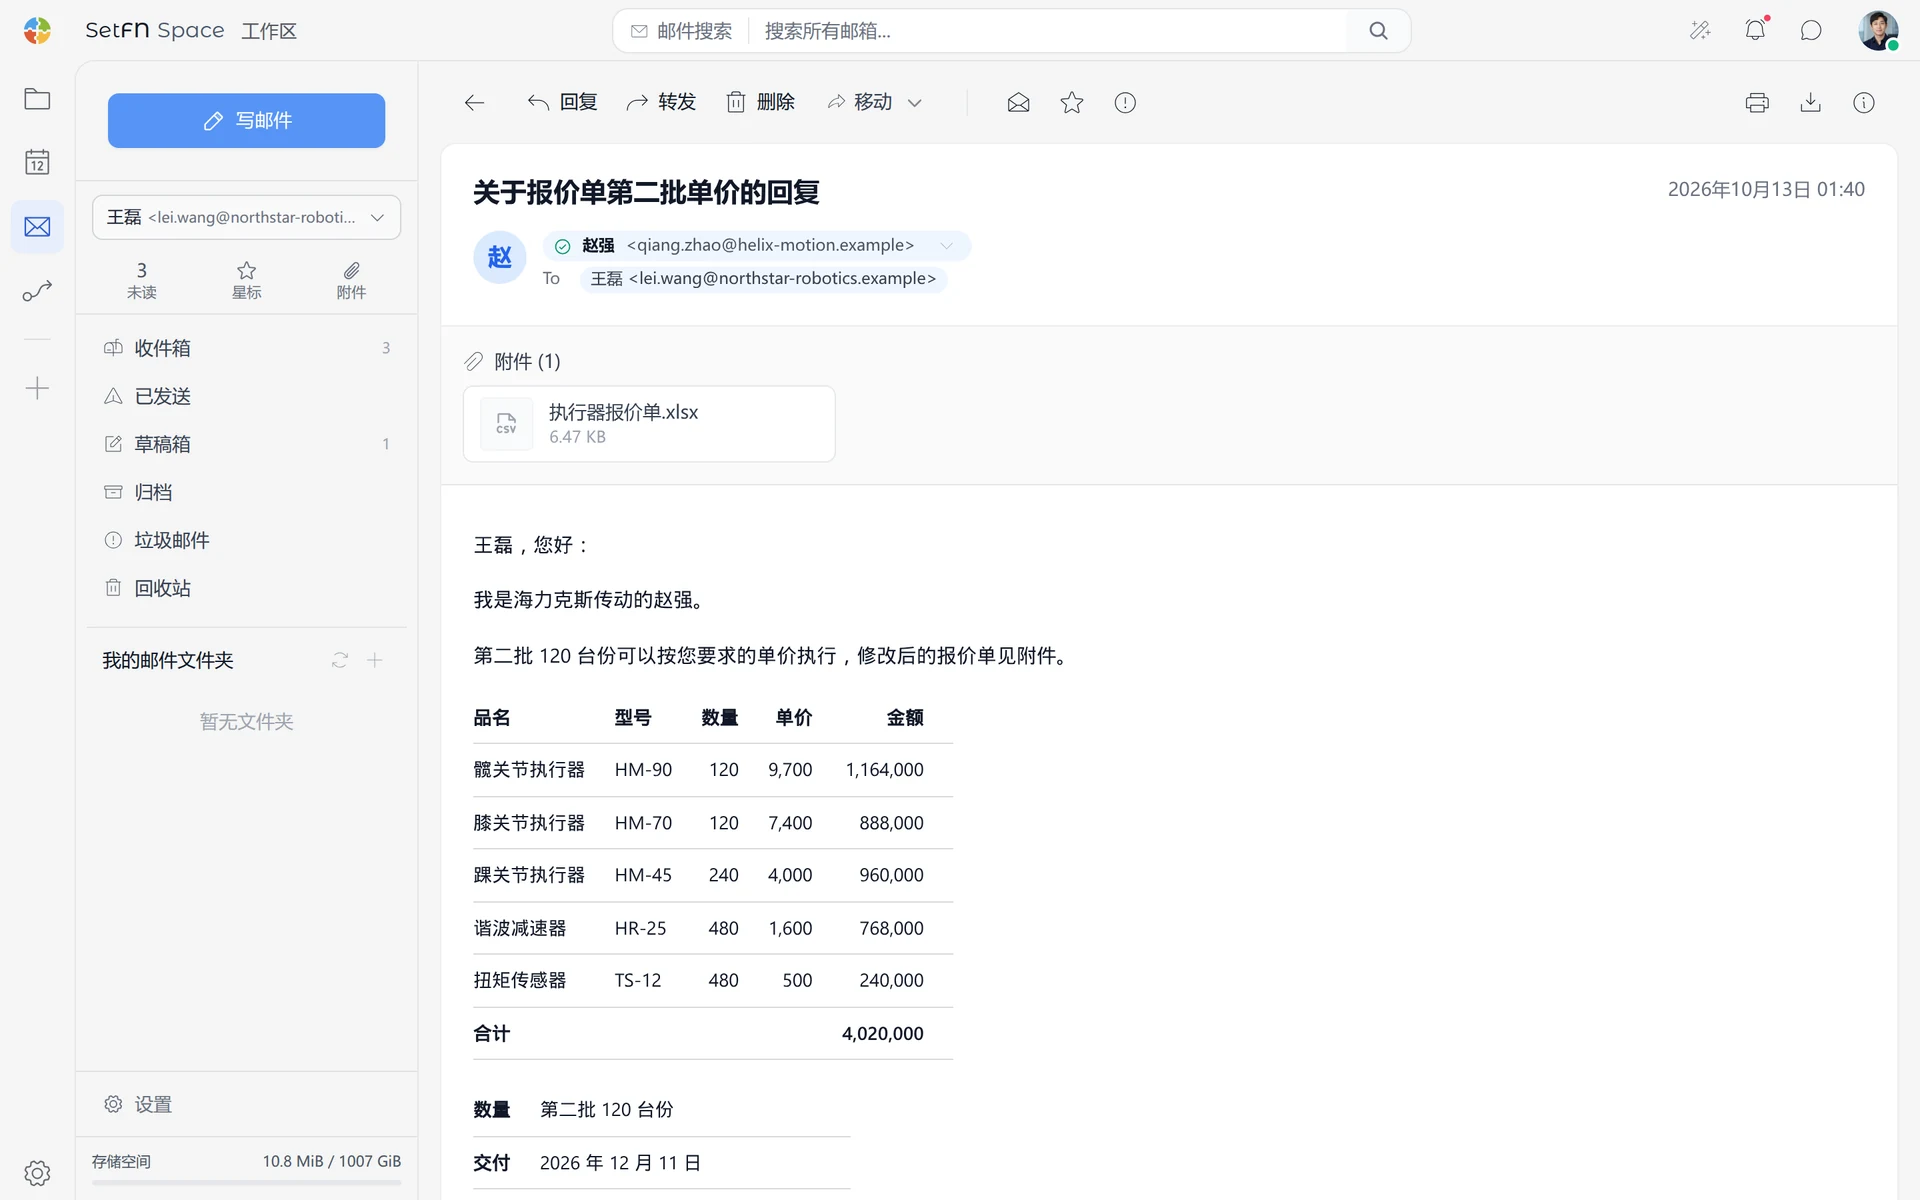Viewport: 1920px width, 1200px height.
Task: Open attachment 执行器报价单.xlsx
Action: click(649, 424)
